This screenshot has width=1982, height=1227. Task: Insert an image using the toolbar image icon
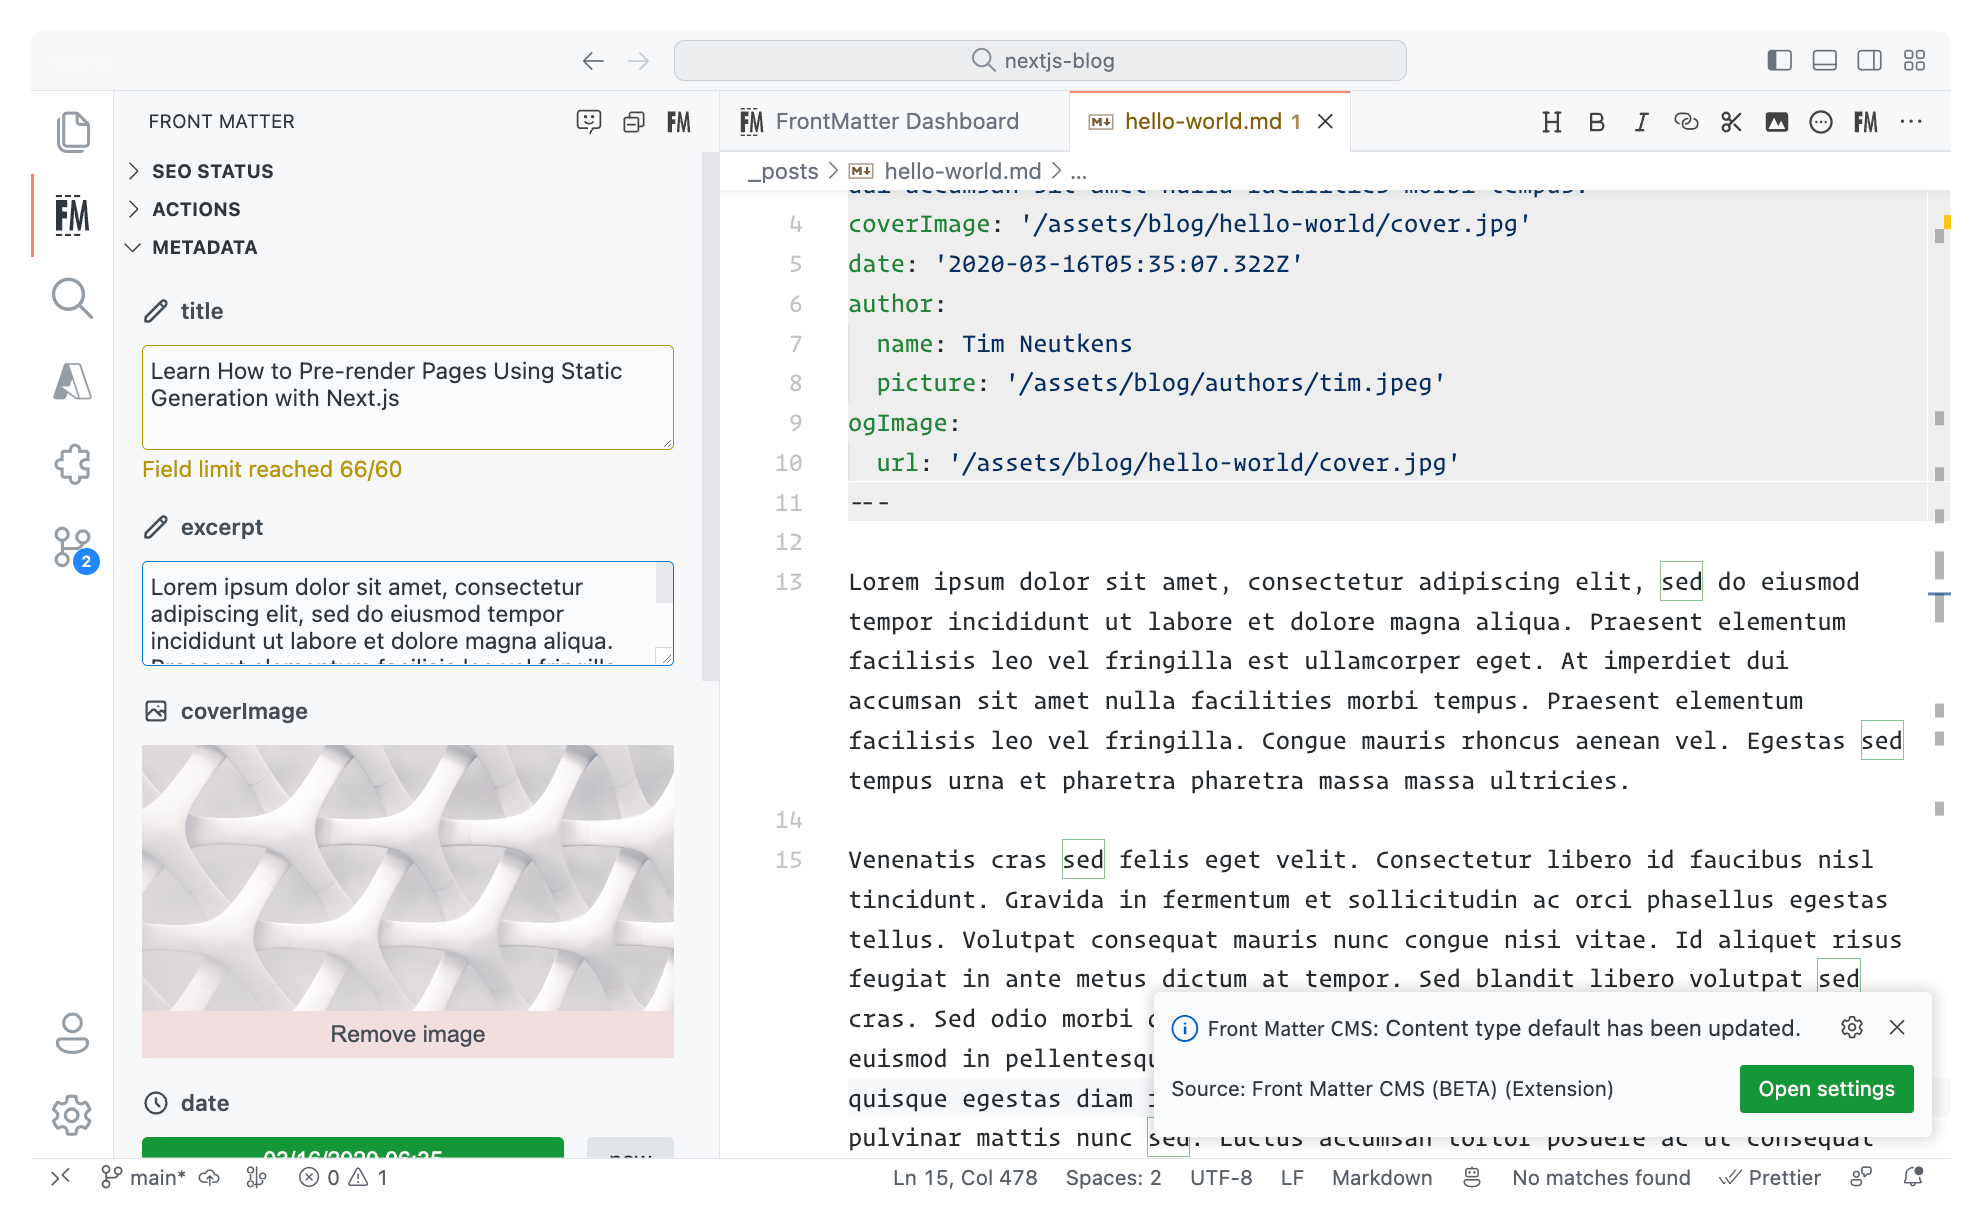click(x=1776, y=122)
